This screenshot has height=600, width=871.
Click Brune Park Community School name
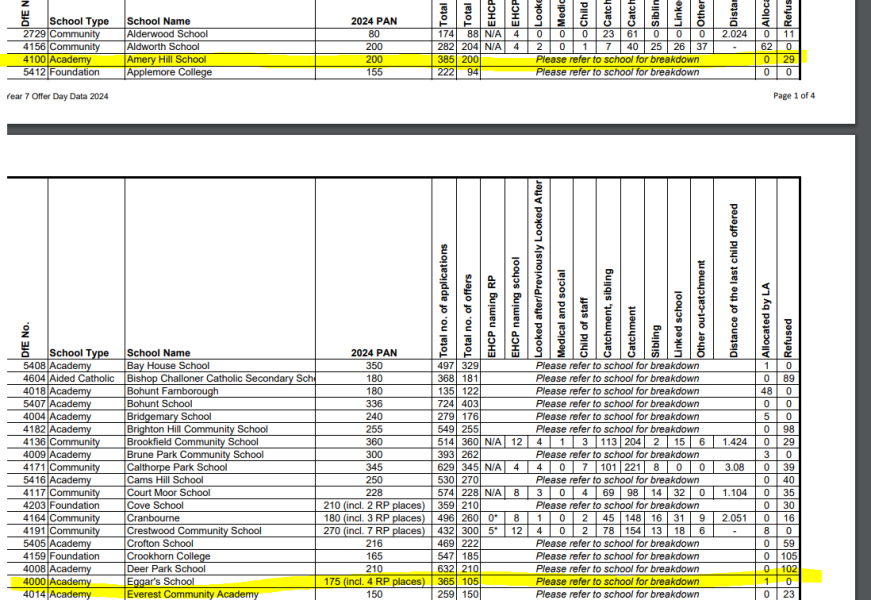(195, 454)
